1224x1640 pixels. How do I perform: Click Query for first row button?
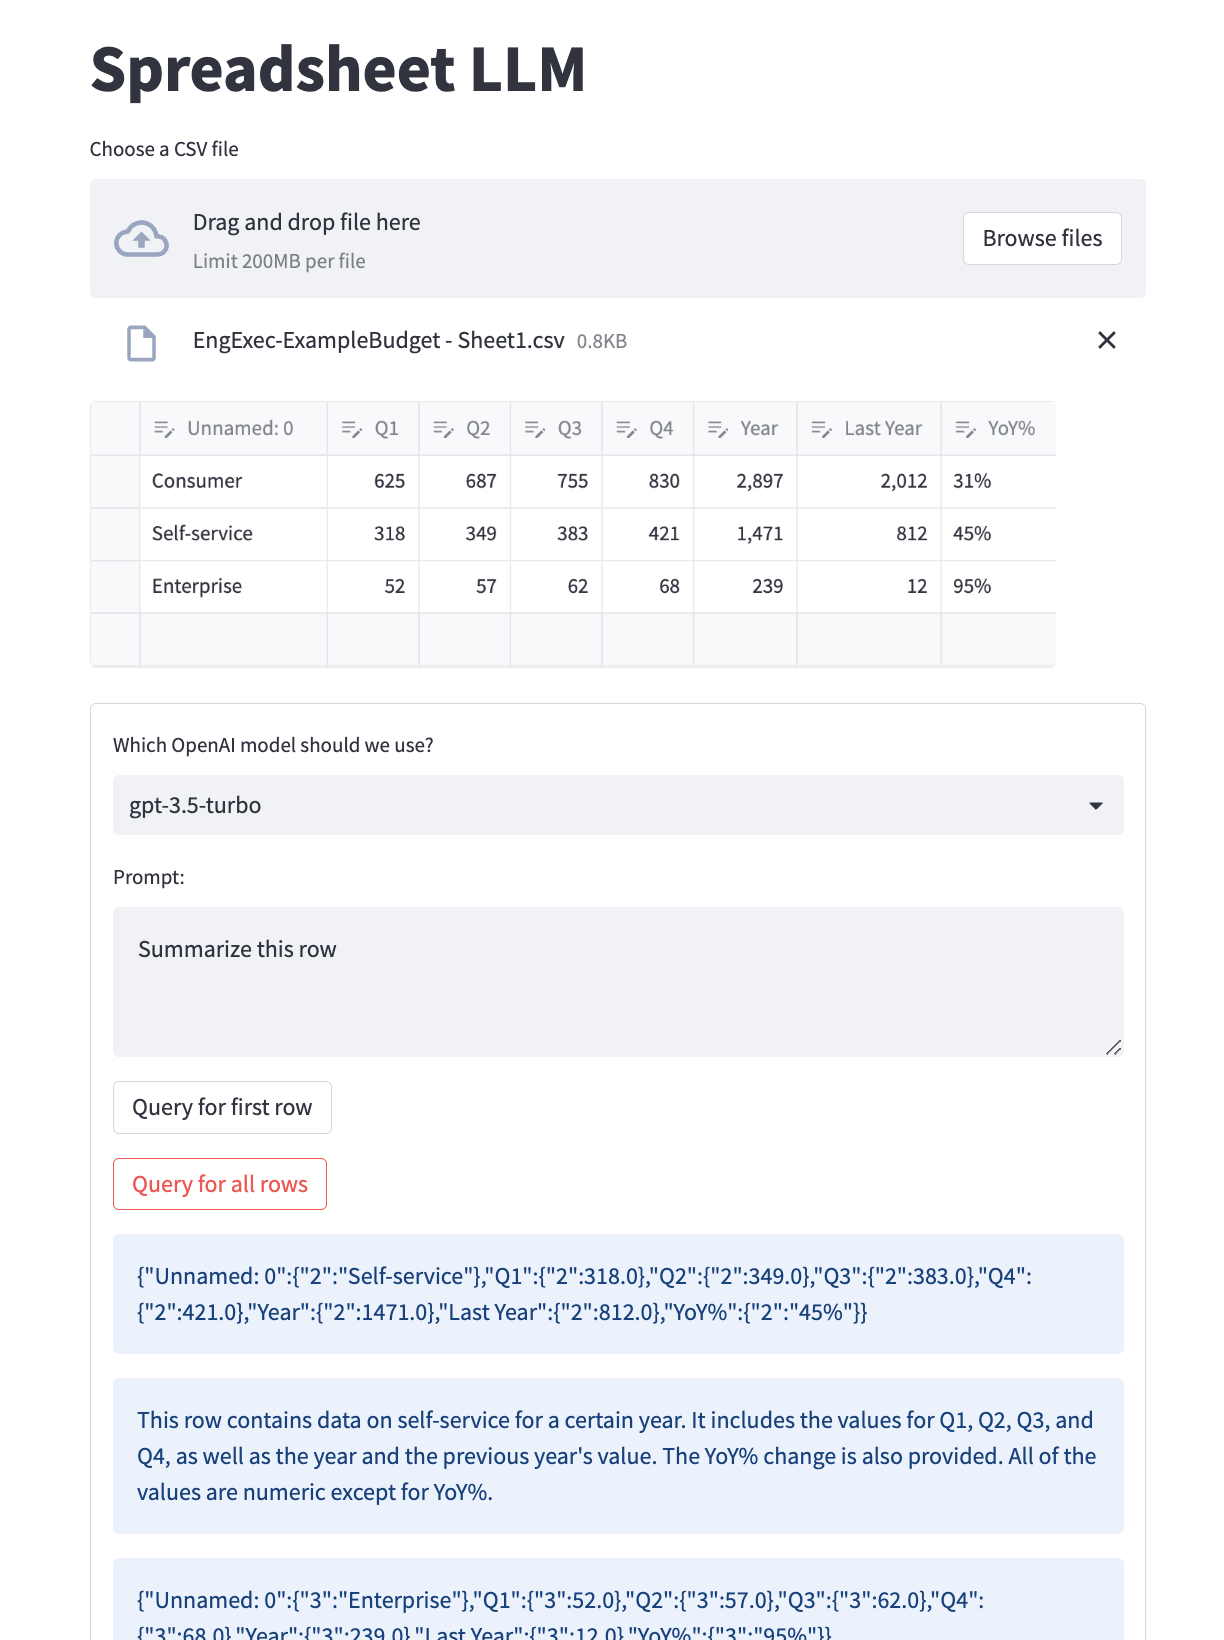[x=222, y=1108]
